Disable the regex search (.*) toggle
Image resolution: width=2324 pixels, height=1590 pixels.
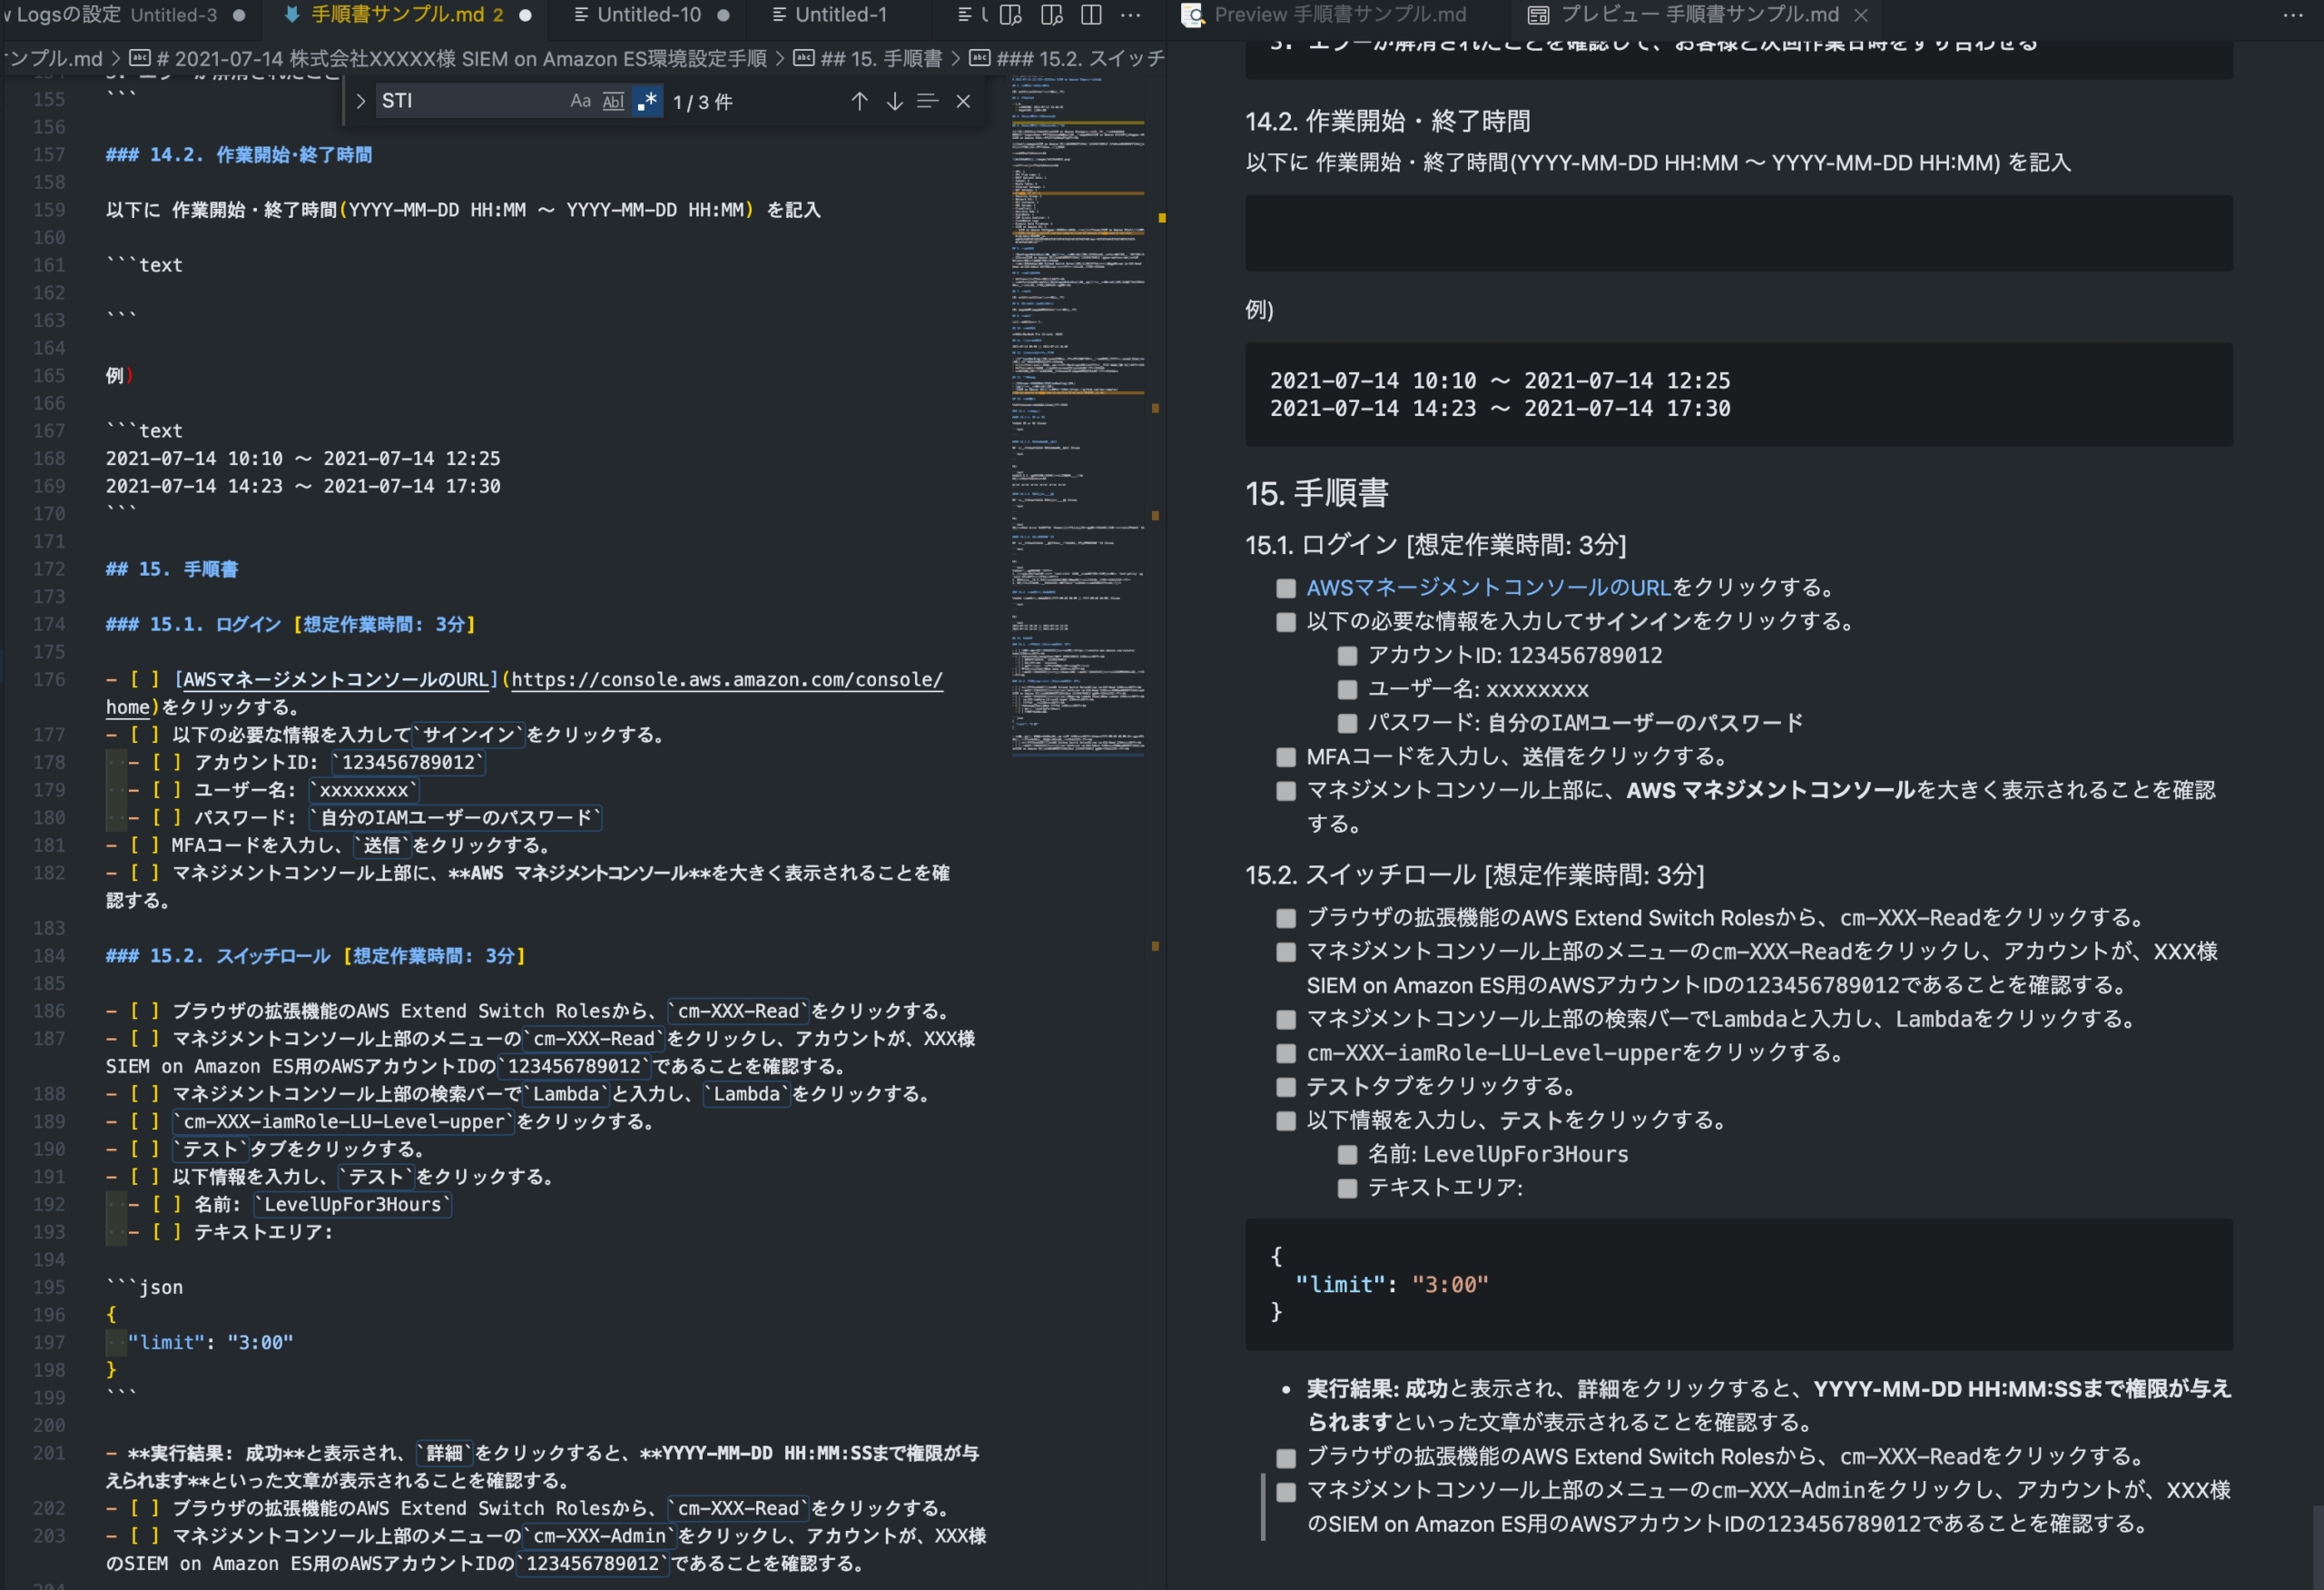[x=647, y=100]
